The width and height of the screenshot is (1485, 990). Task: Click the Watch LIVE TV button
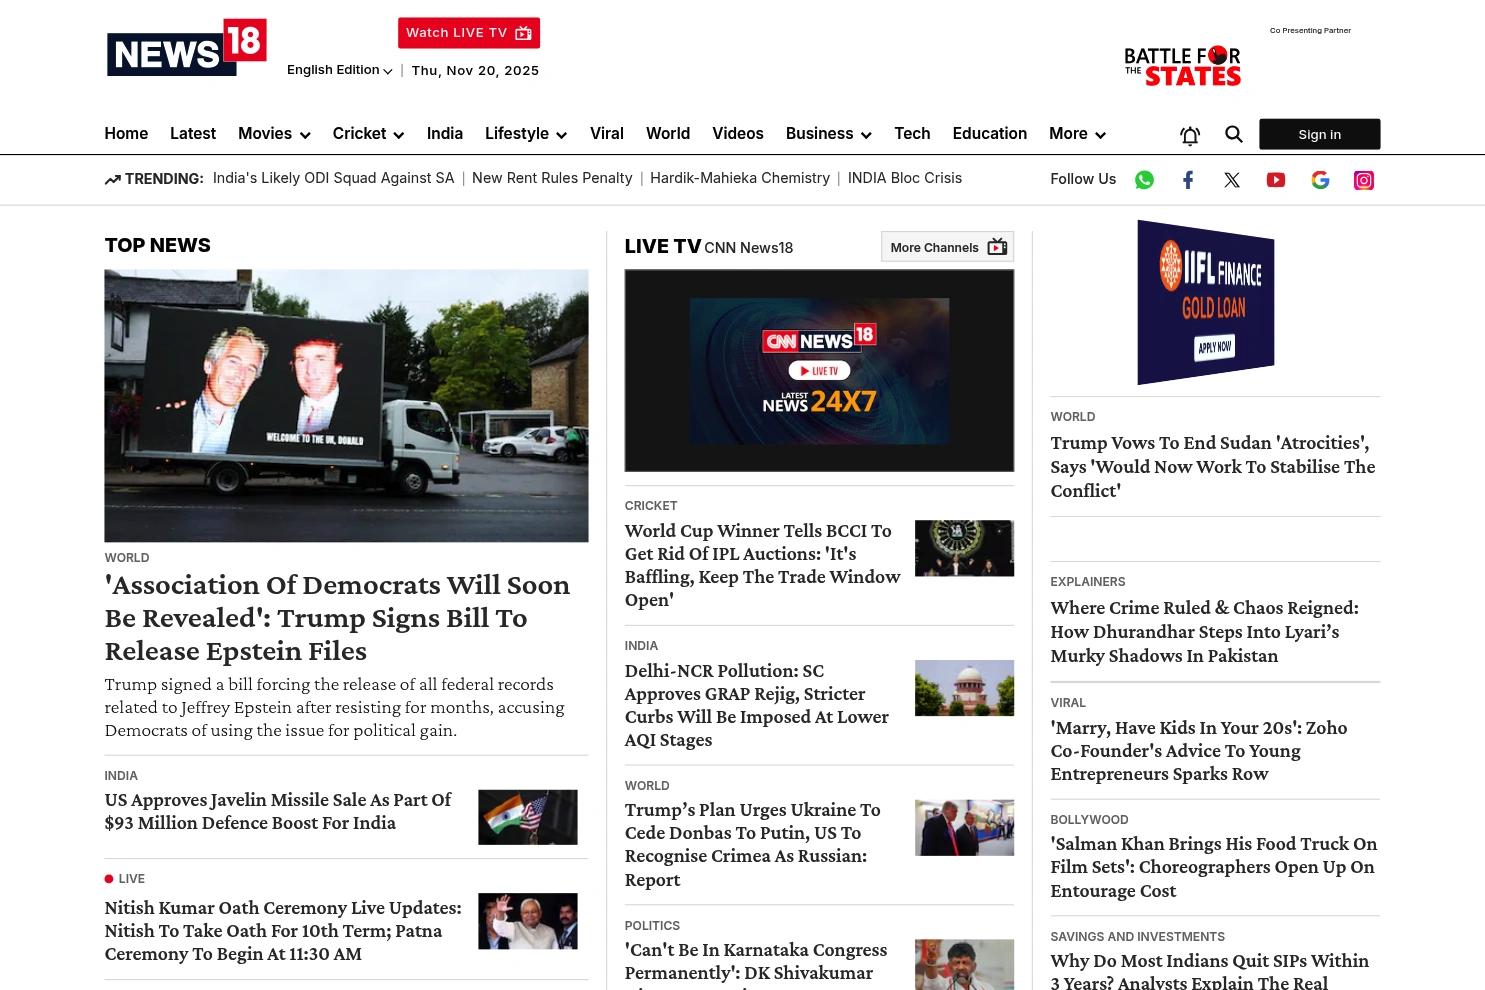coord(469,33)
